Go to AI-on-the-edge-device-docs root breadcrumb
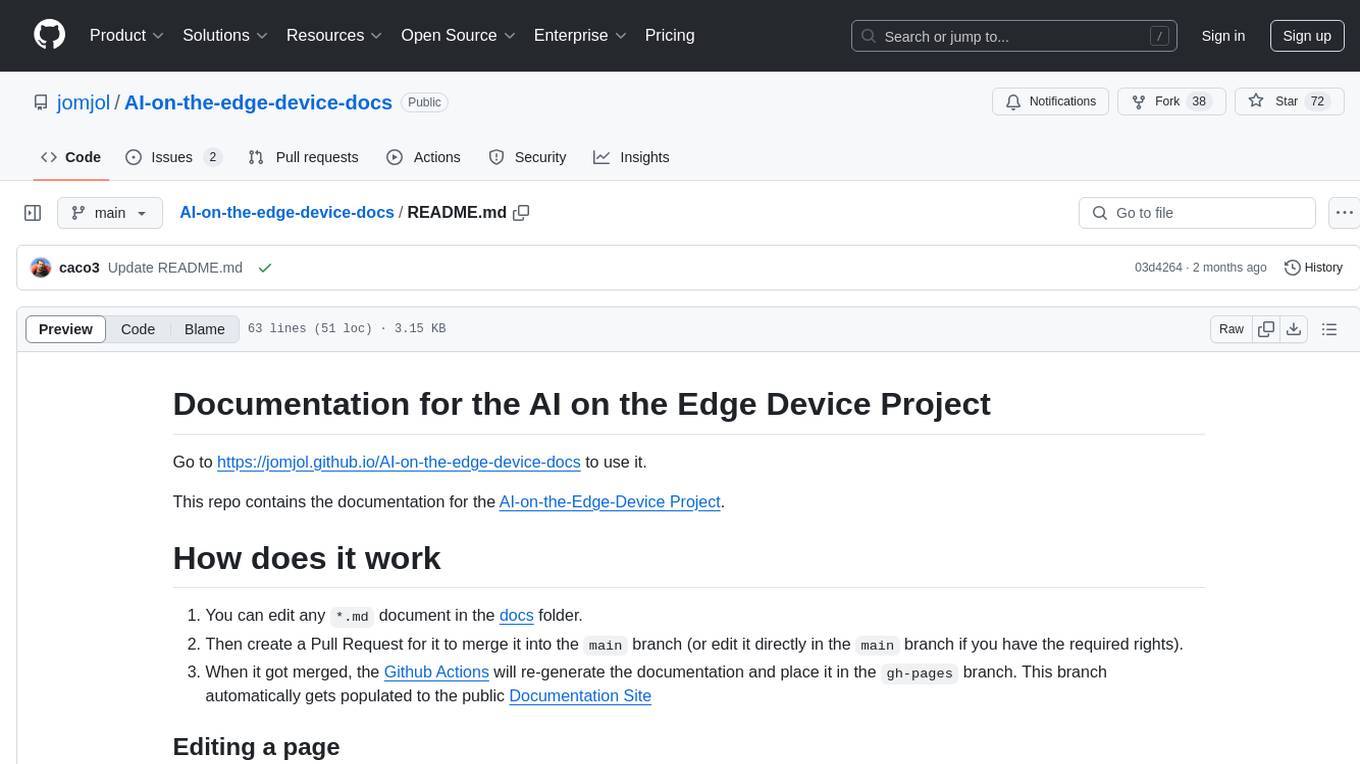Image resolution: width=1360 pixels, height=764 pixels. coord(287,213)
